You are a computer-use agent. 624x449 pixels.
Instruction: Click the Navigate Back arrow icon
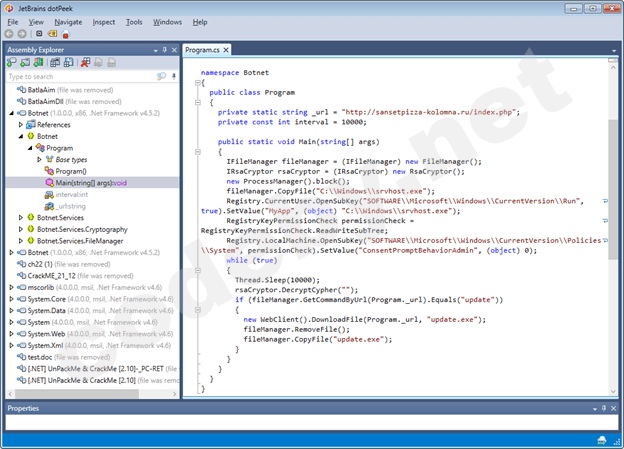[9, 34]
